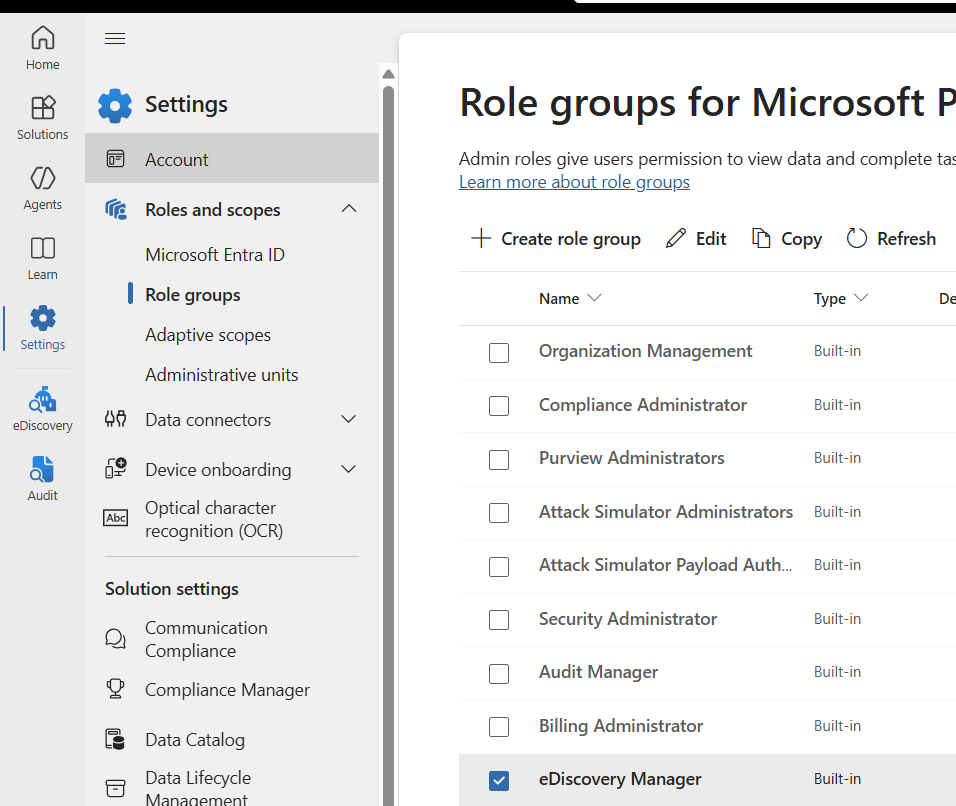Click the OCR Abc icon

pos(115,518)
